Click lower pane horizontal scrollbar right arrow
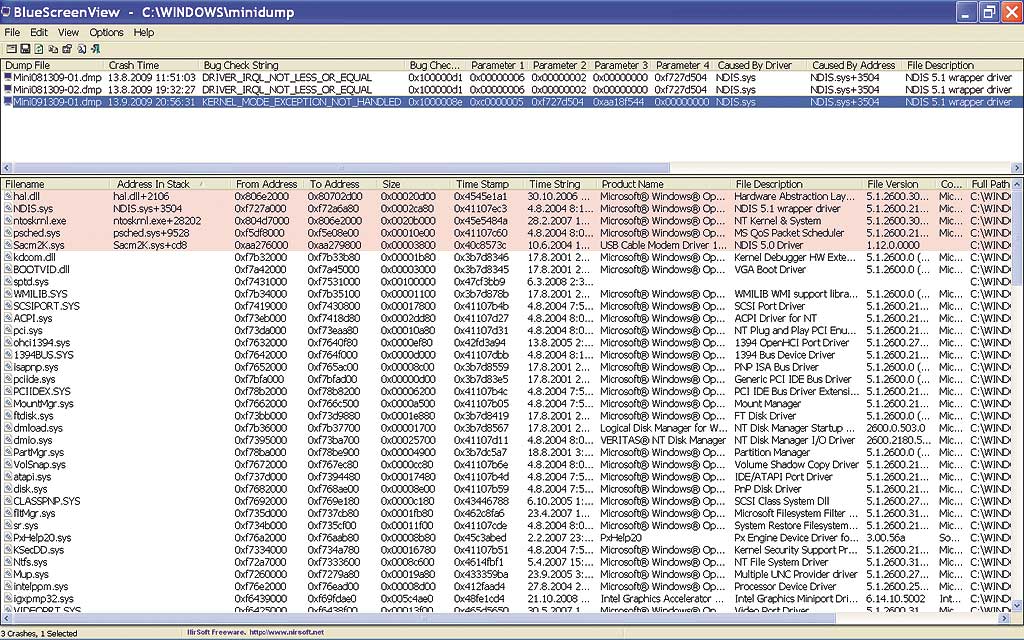 1005,618
